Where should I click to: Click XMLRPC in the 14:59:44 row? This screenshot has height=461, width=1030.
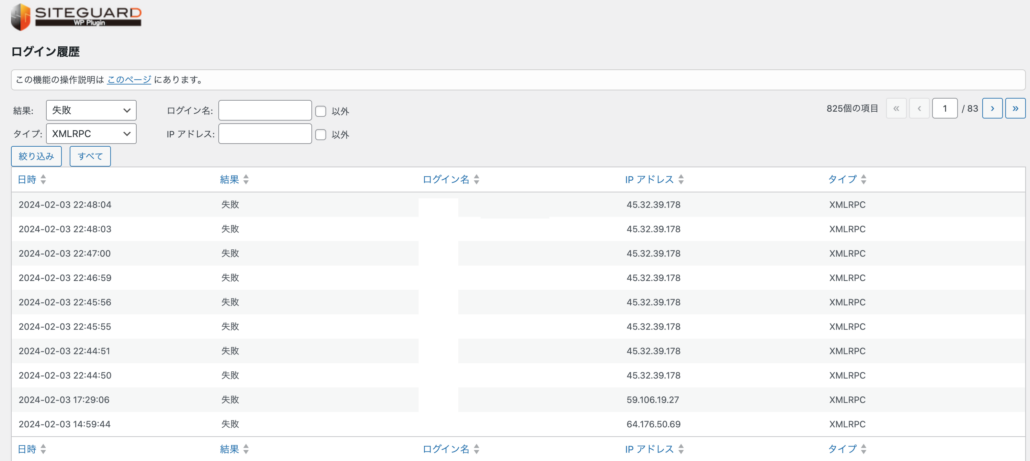click(847, 424)
